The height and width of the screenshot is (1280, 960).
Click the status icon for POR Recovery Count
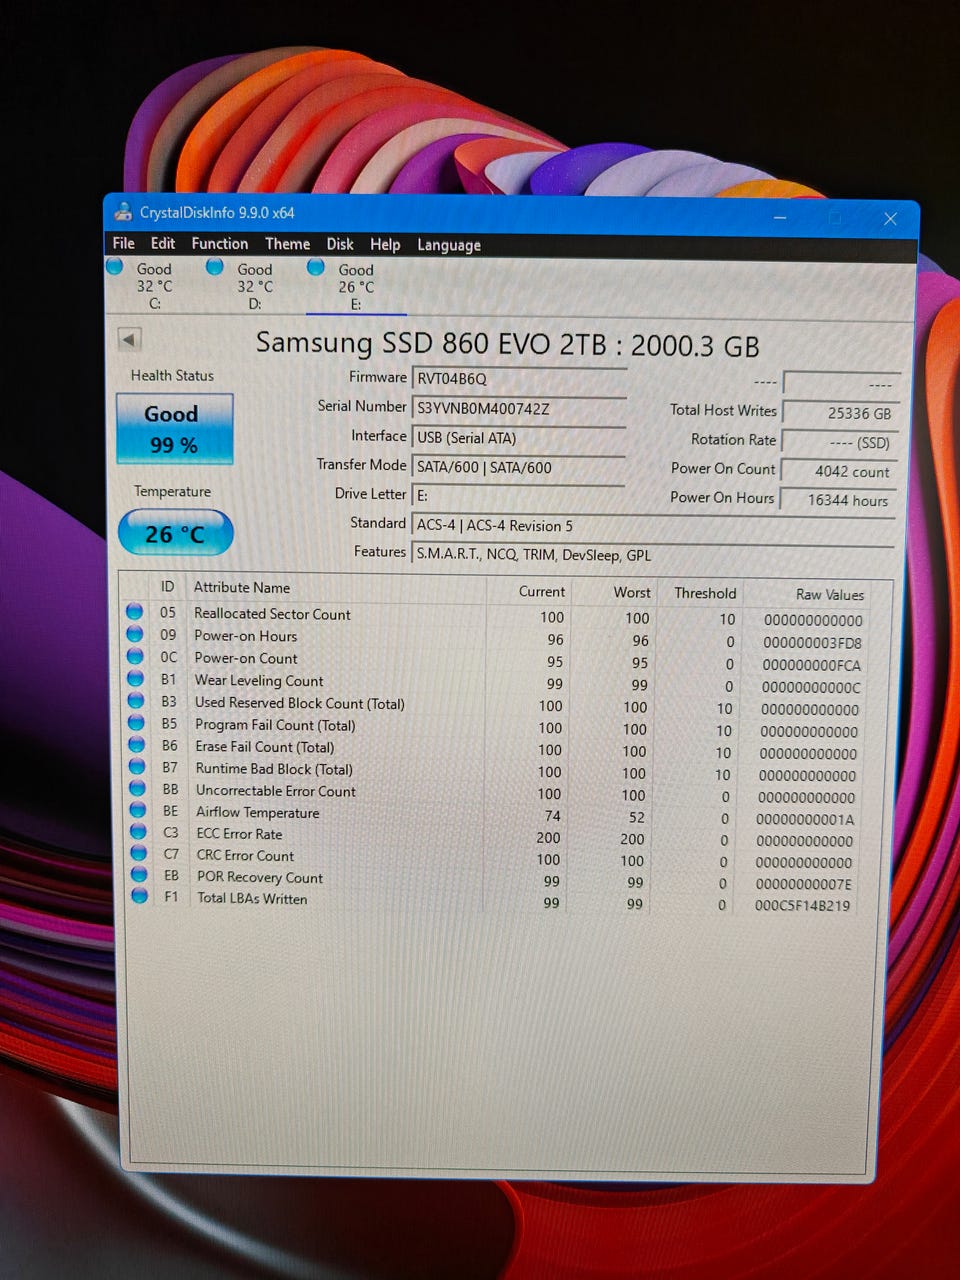click(140, 875)
